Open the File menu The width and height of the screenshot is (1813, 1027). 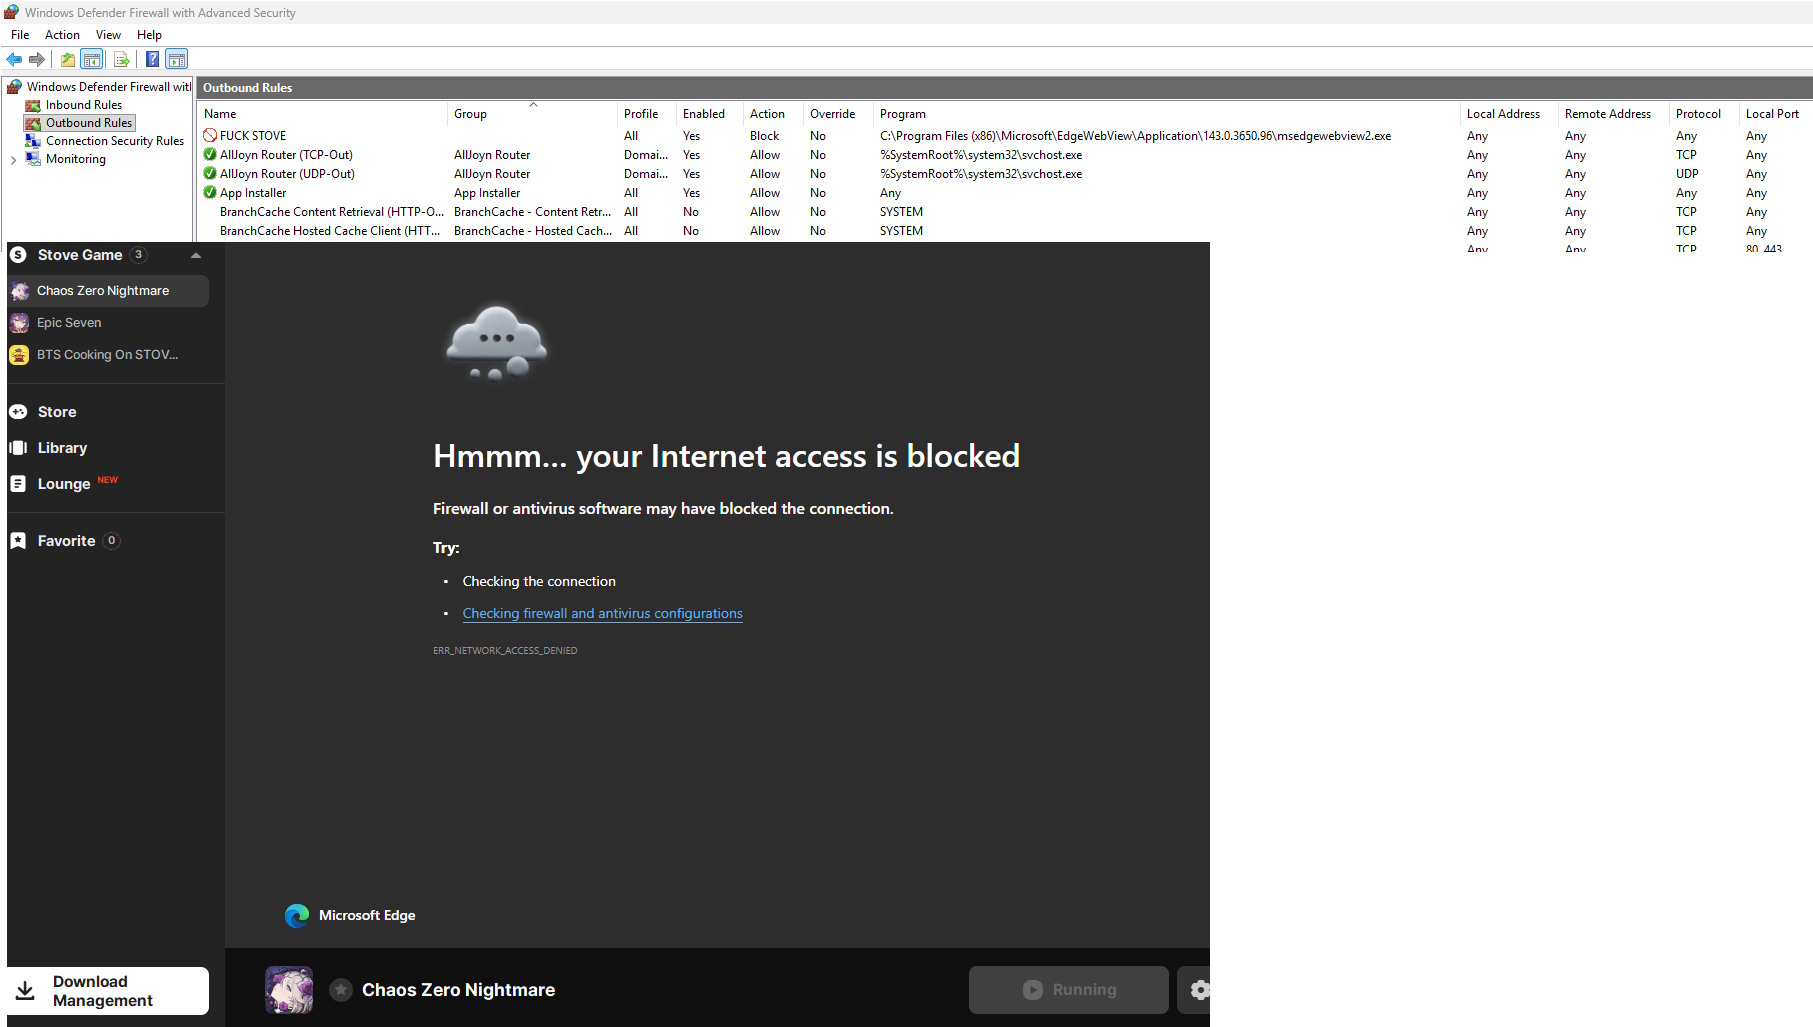point(20,35)
